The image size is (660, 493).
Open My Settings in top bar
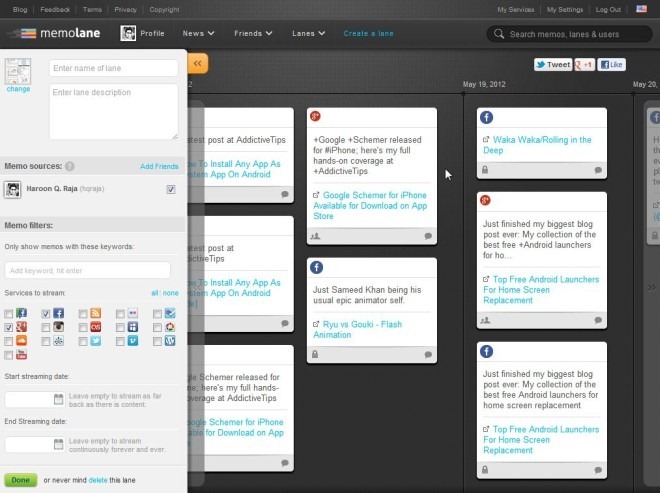(565, 9)
